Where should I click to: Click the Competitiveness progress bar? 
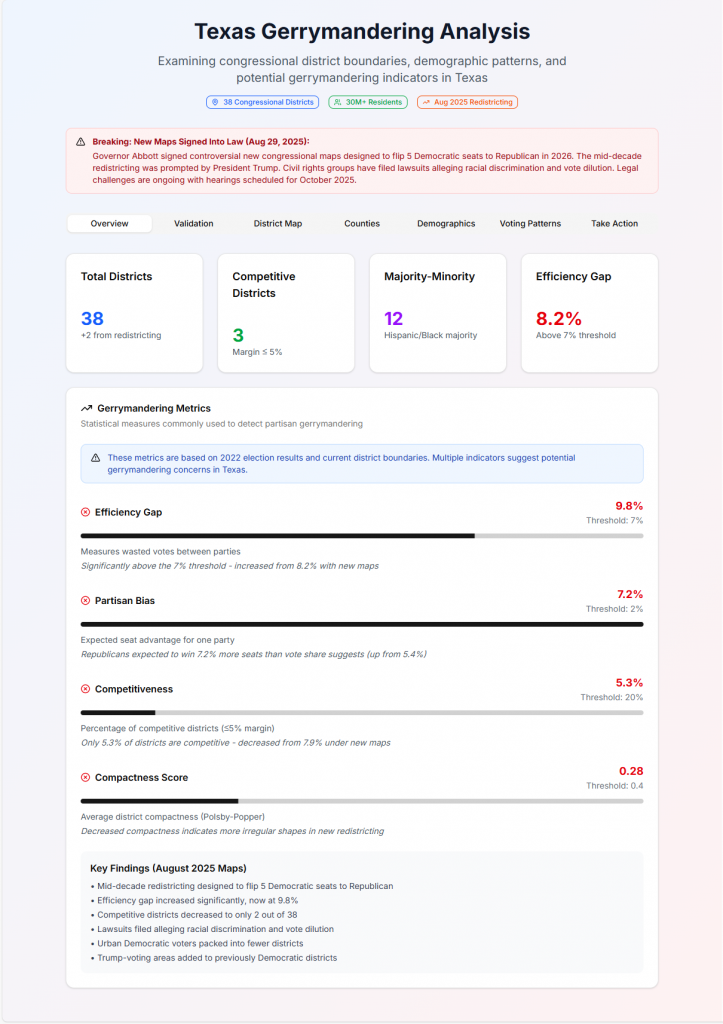point(361,713)
